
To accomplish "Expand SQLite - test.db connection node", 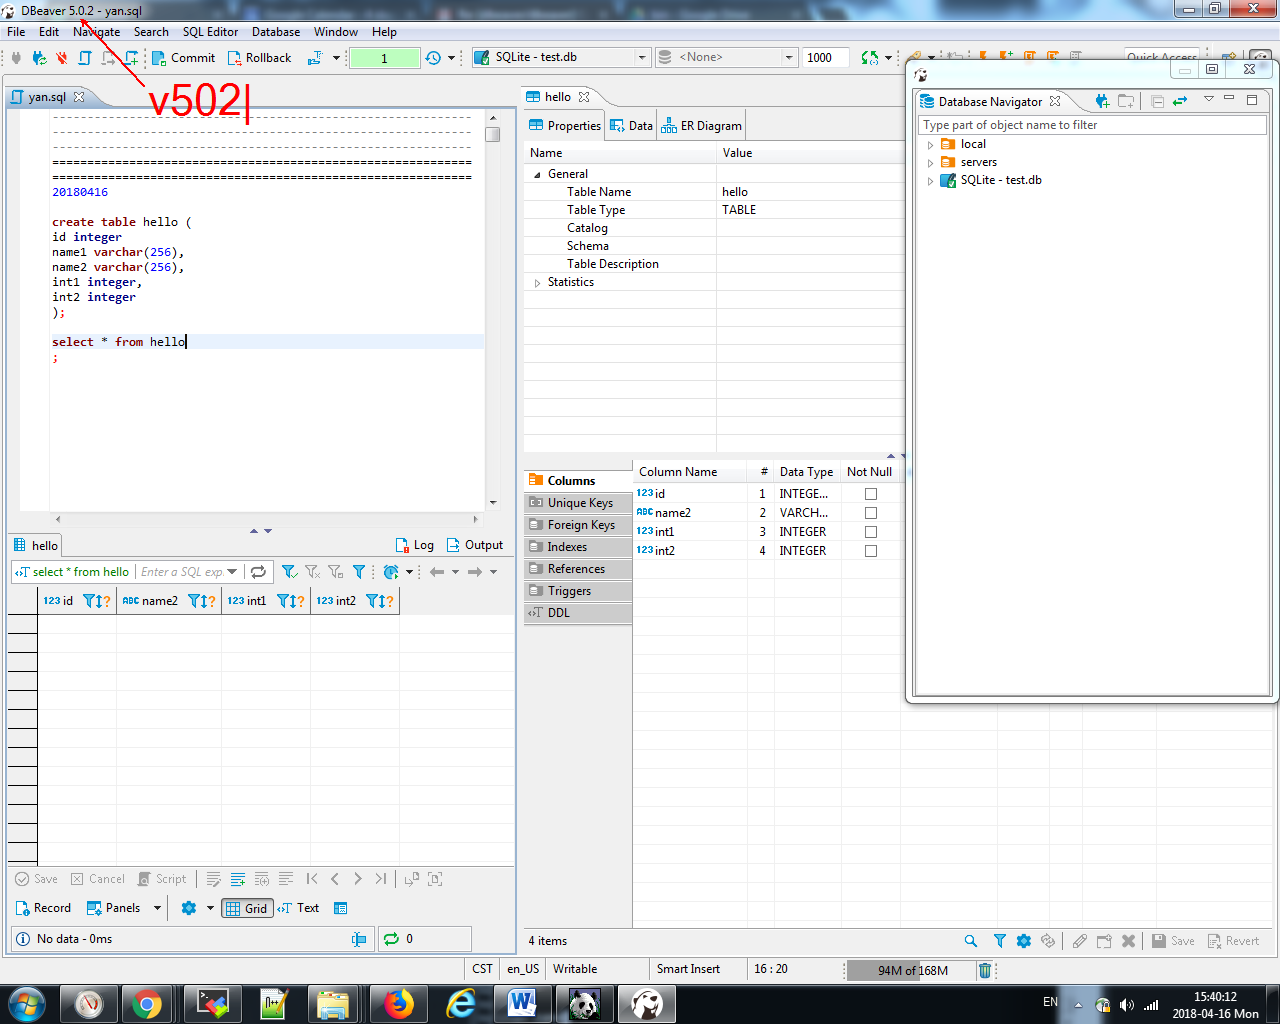I will coord(930,181).
